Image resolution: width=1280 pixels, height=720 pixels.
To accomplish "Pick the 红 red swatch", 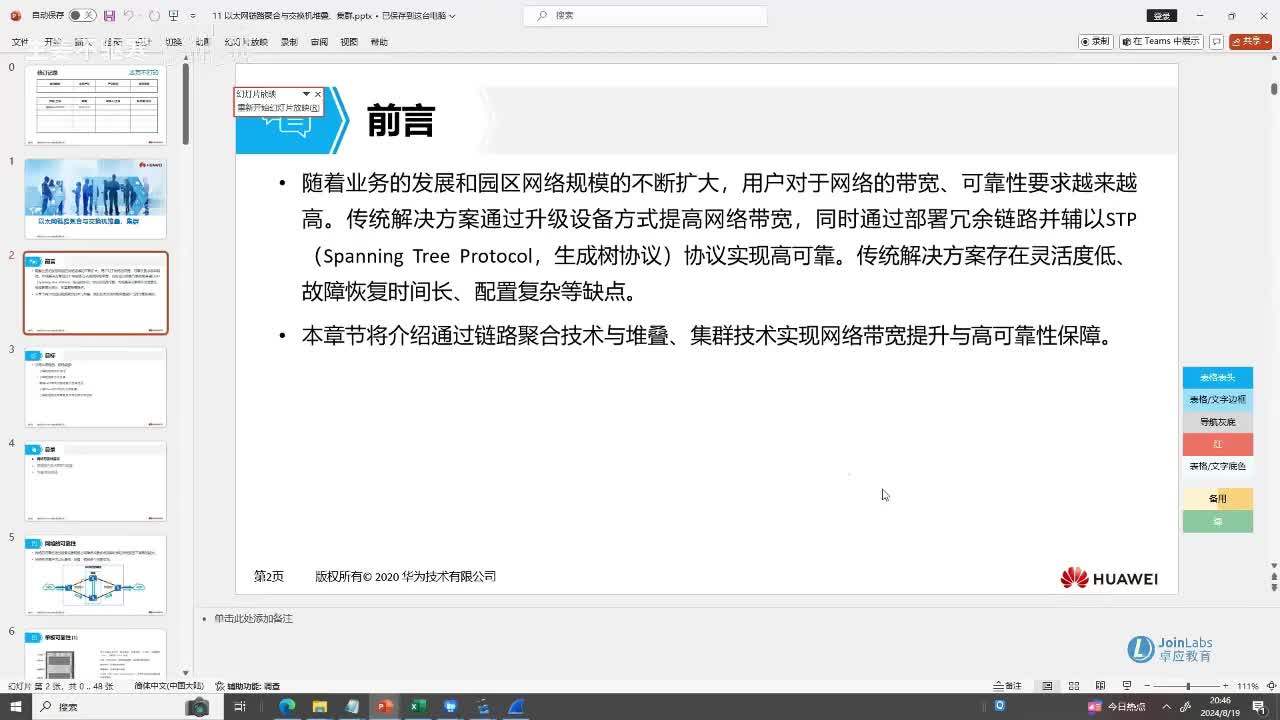I will 1217,444.
